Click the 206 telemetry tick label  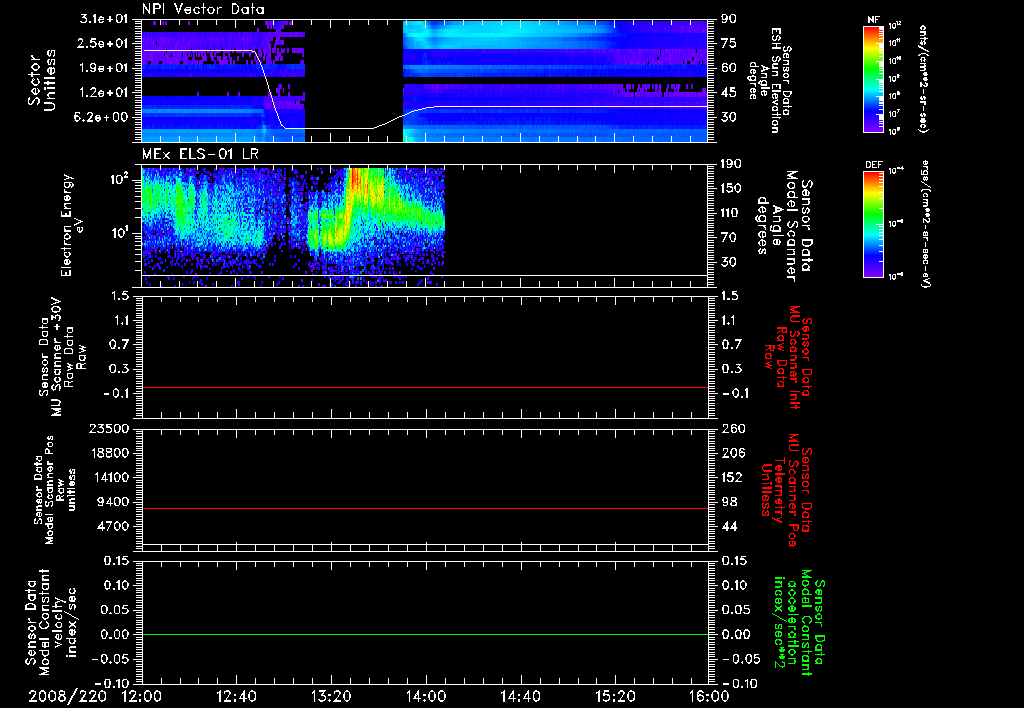pyautogui.click(x=732, y=453)
